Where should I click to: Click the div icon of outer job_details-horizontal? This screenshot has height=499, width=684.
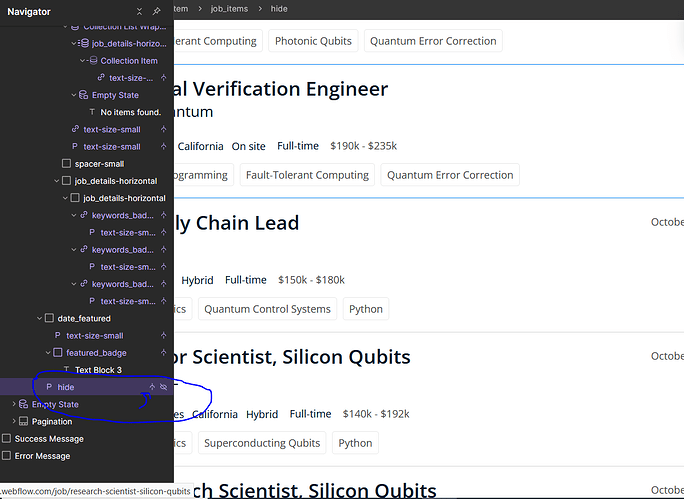[66, 181]
